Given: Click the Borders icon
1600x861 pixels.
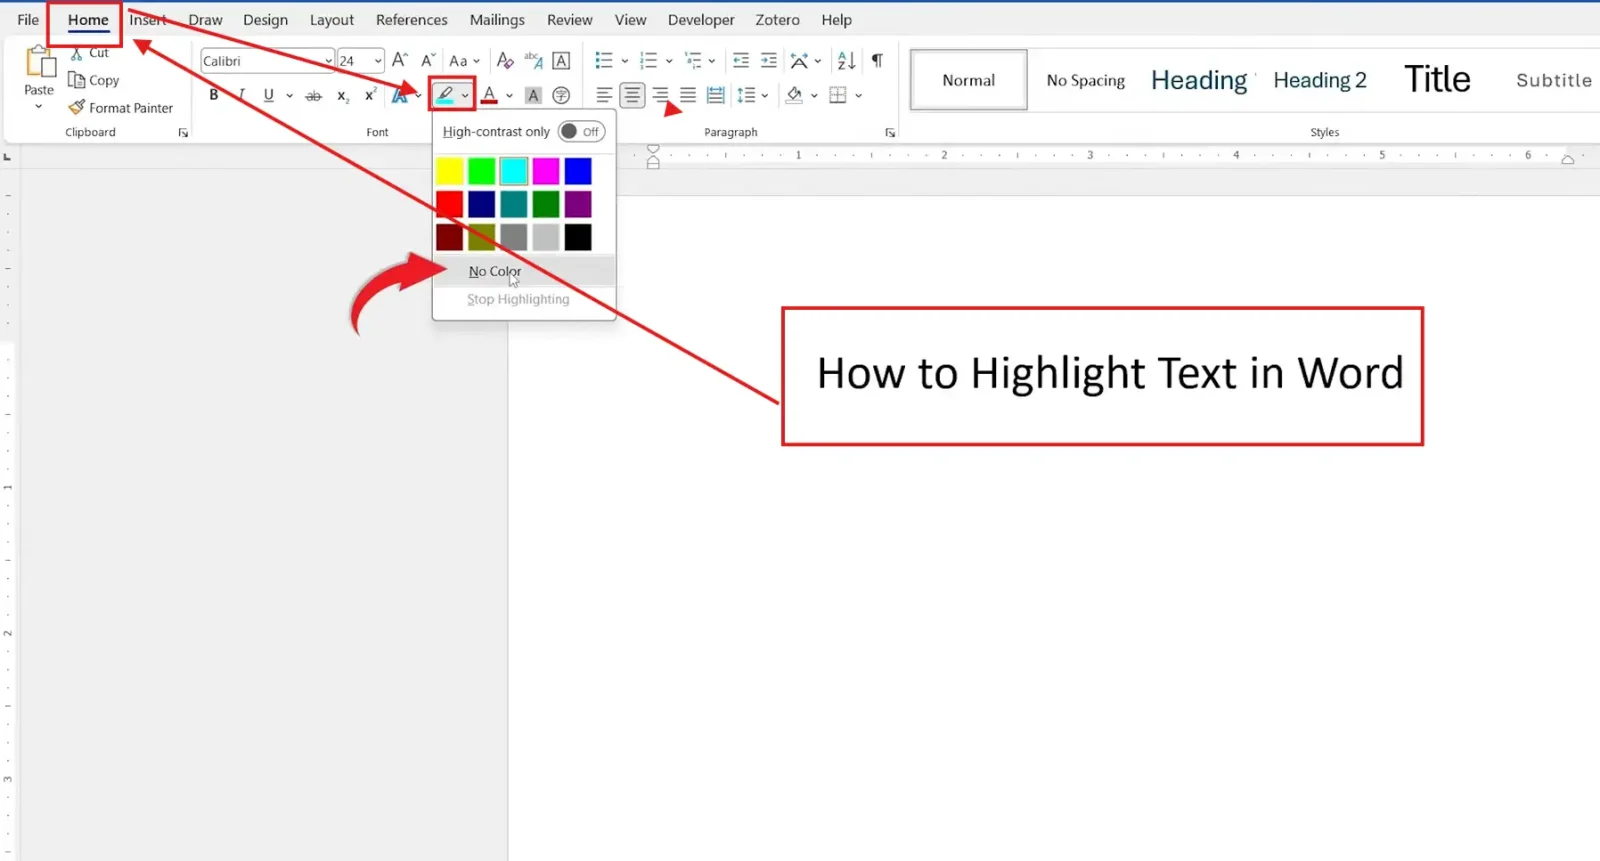Looking at the screenshot, I should [838, 95].
